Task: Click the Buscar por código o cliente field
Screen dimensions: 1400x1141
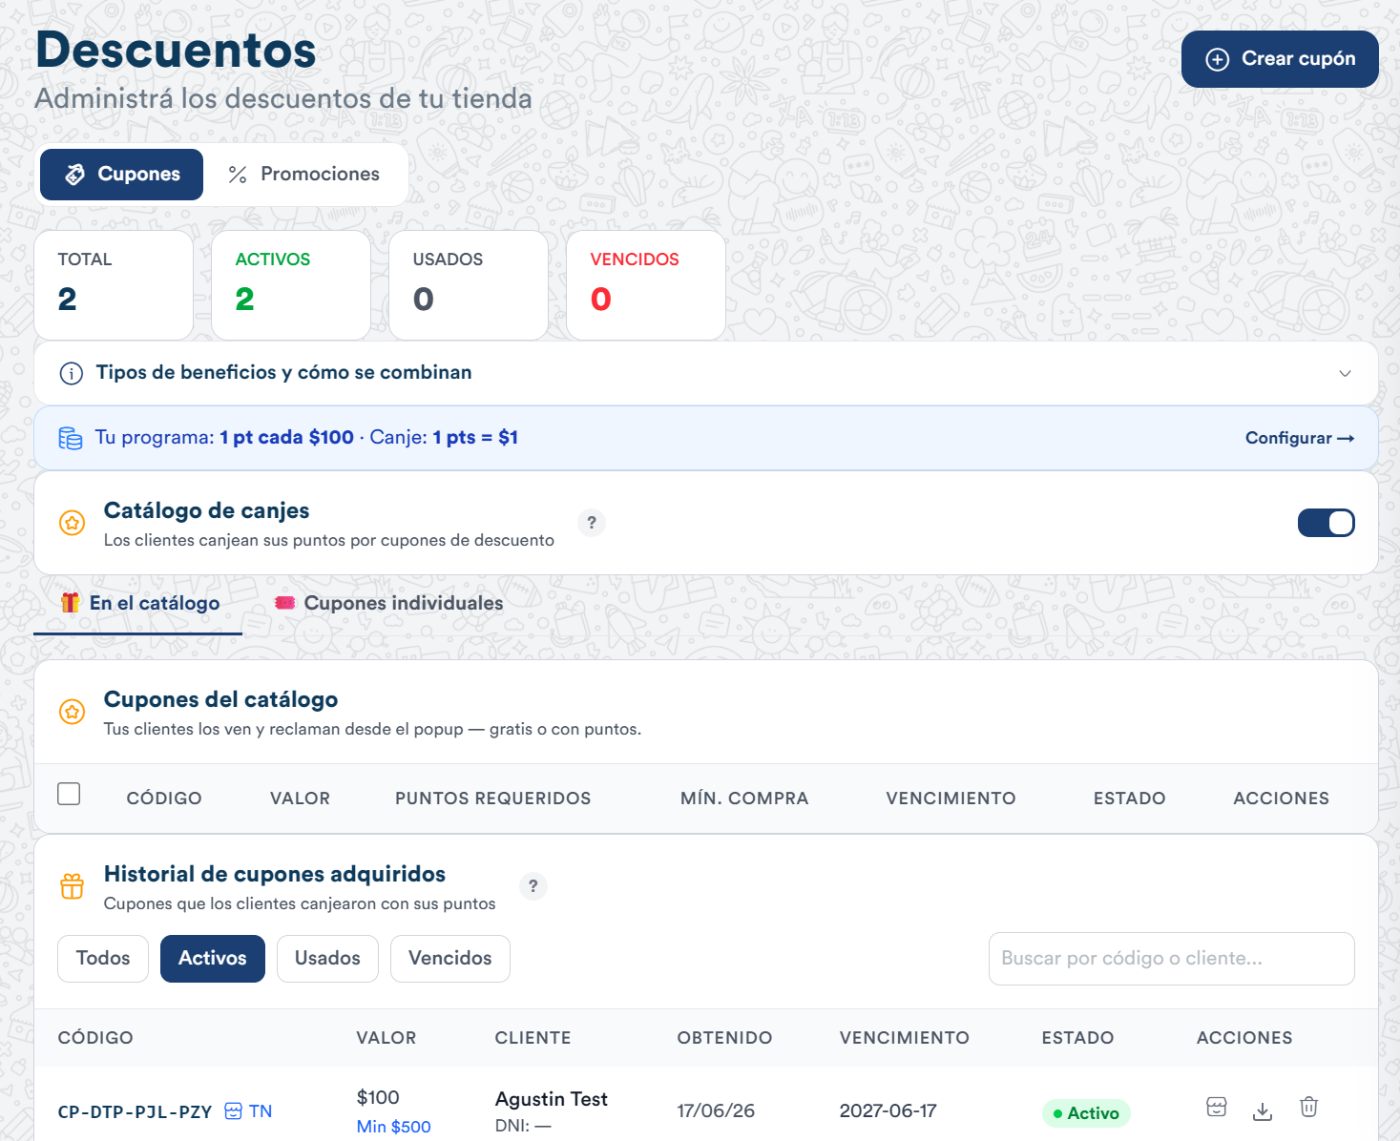Action: [1171, 958]
